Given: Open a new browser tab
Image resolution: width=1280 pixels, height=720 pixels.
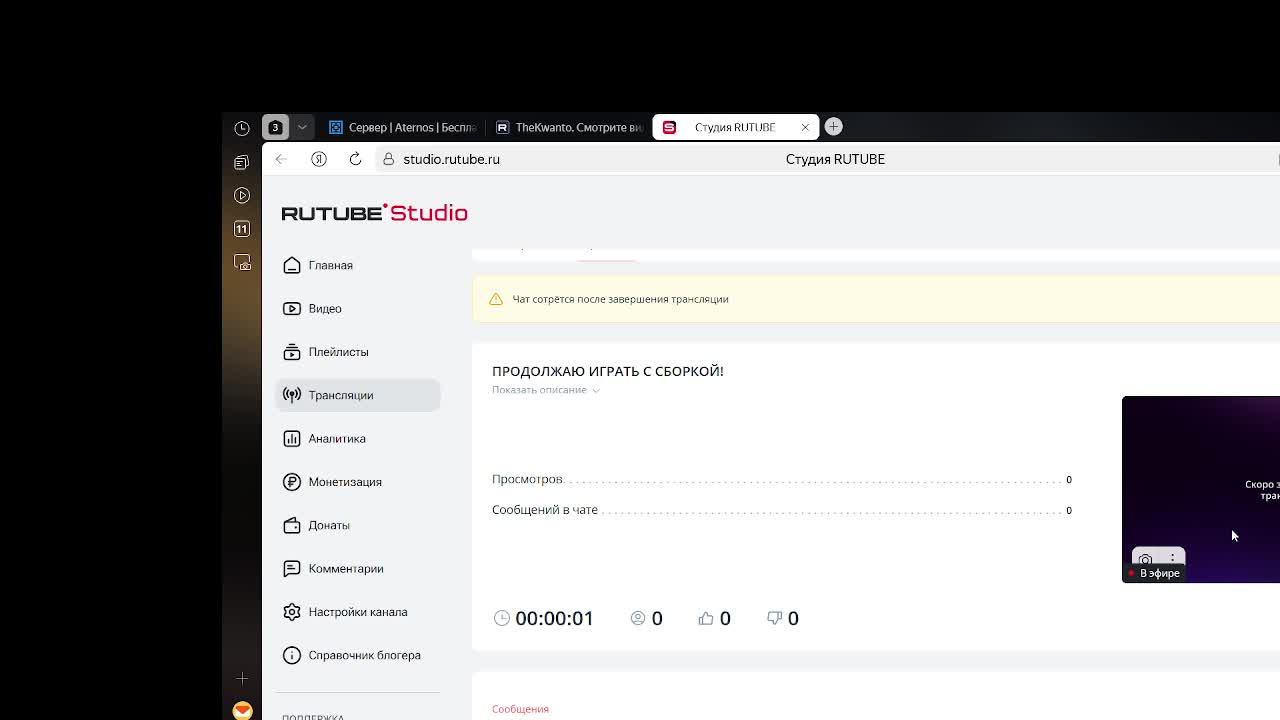Looking at the screenshot, I should click(x=833, y=126).
